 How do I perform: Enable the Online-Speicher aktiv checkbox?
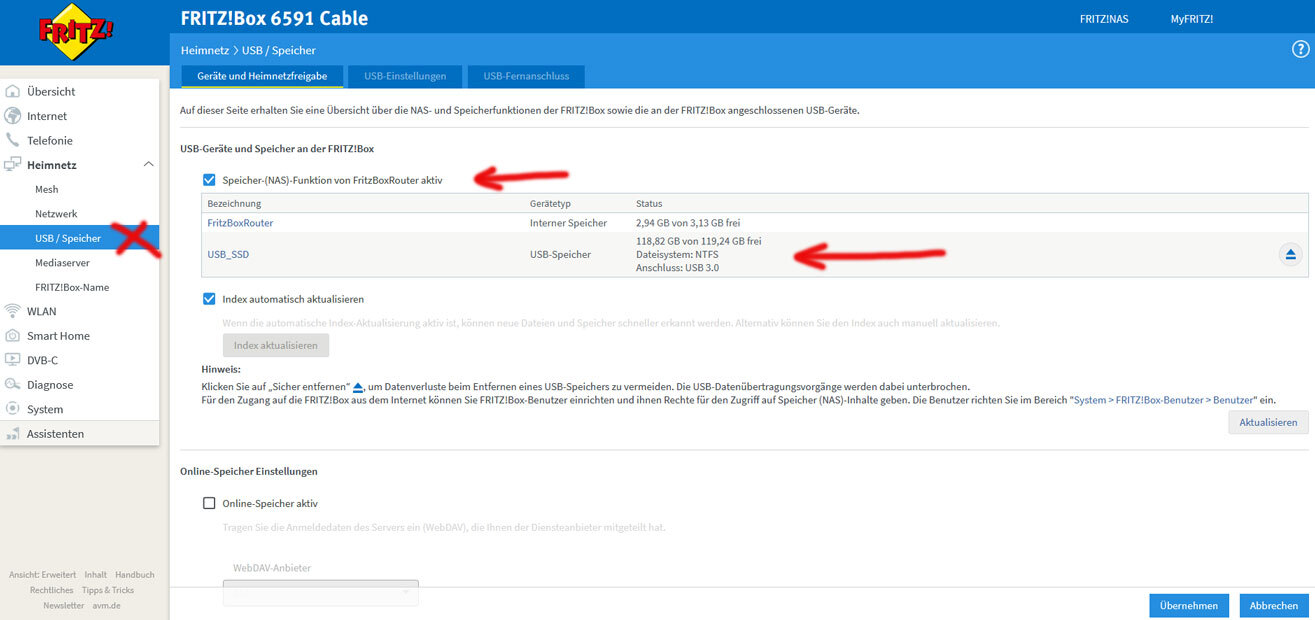pyautogui.click(x=209, y=504)
